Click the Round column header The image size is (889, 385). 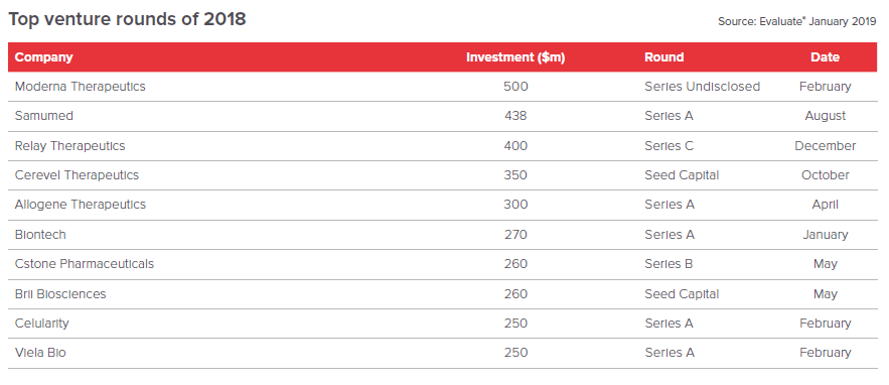point(664,57)
